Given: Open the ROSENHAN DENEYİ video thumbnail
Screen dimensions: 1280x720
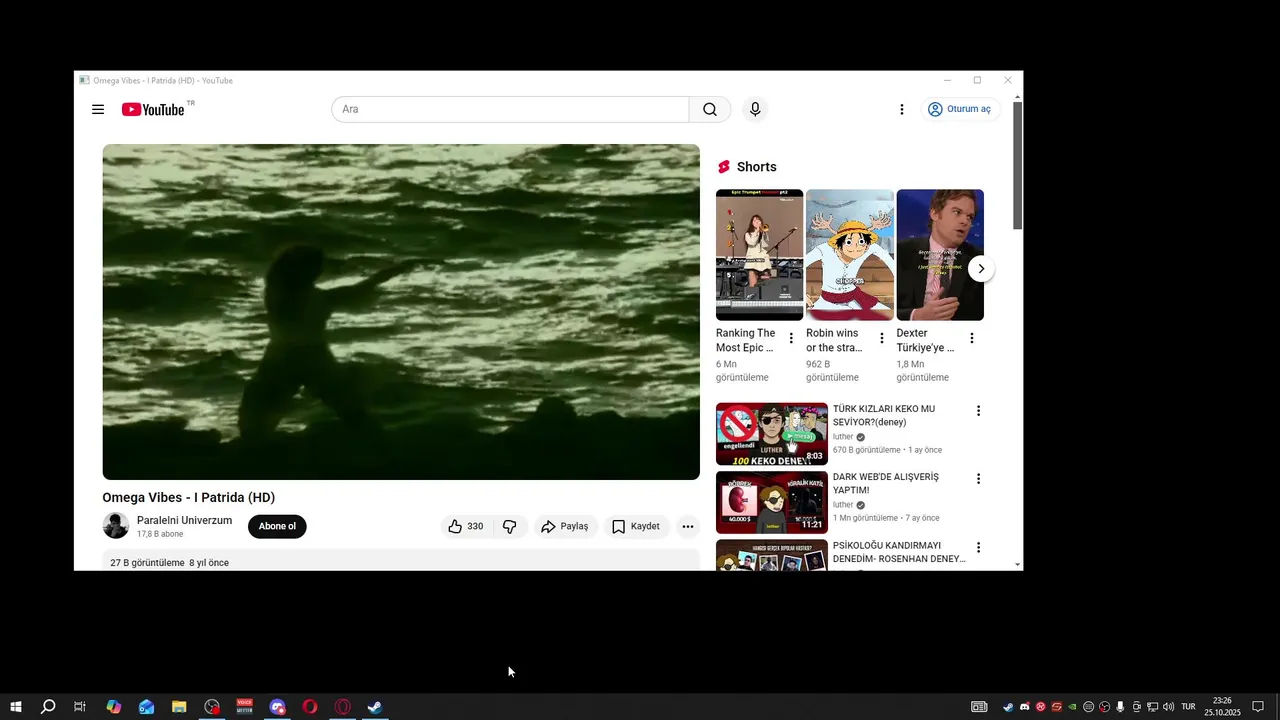Looking at the screenshot, I should (772, 555).
